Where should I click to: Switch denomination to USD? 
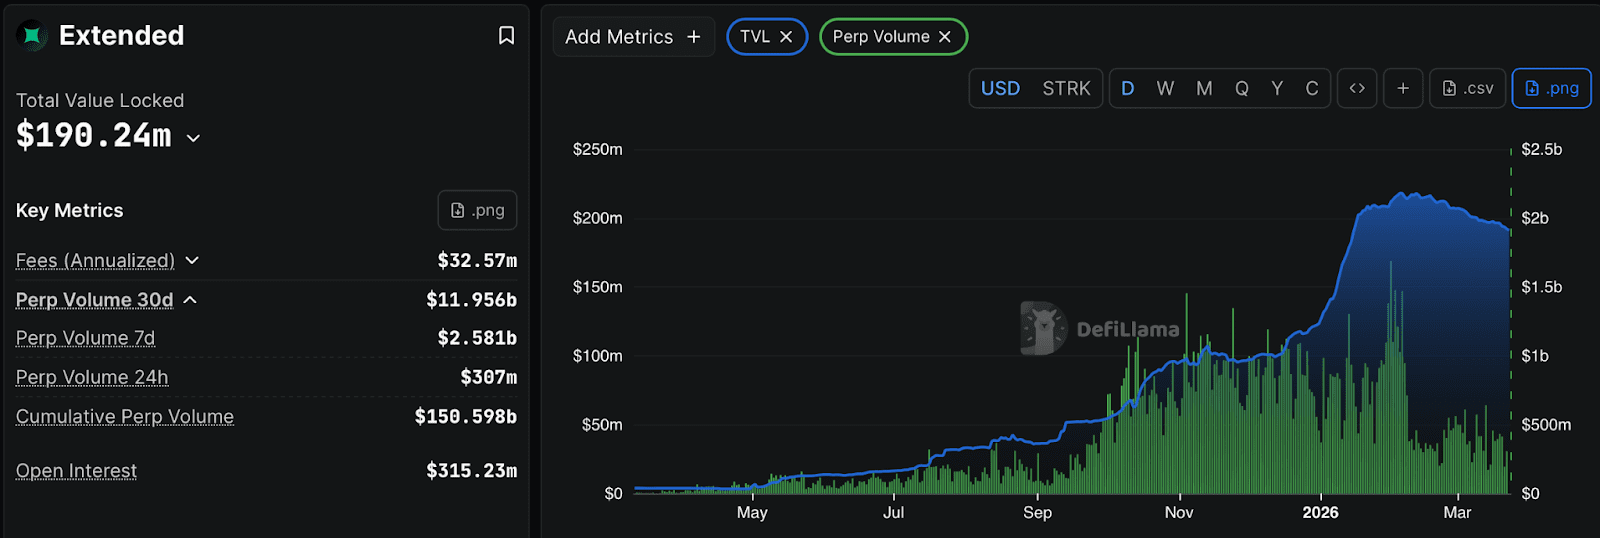[x=1000, y=88]
